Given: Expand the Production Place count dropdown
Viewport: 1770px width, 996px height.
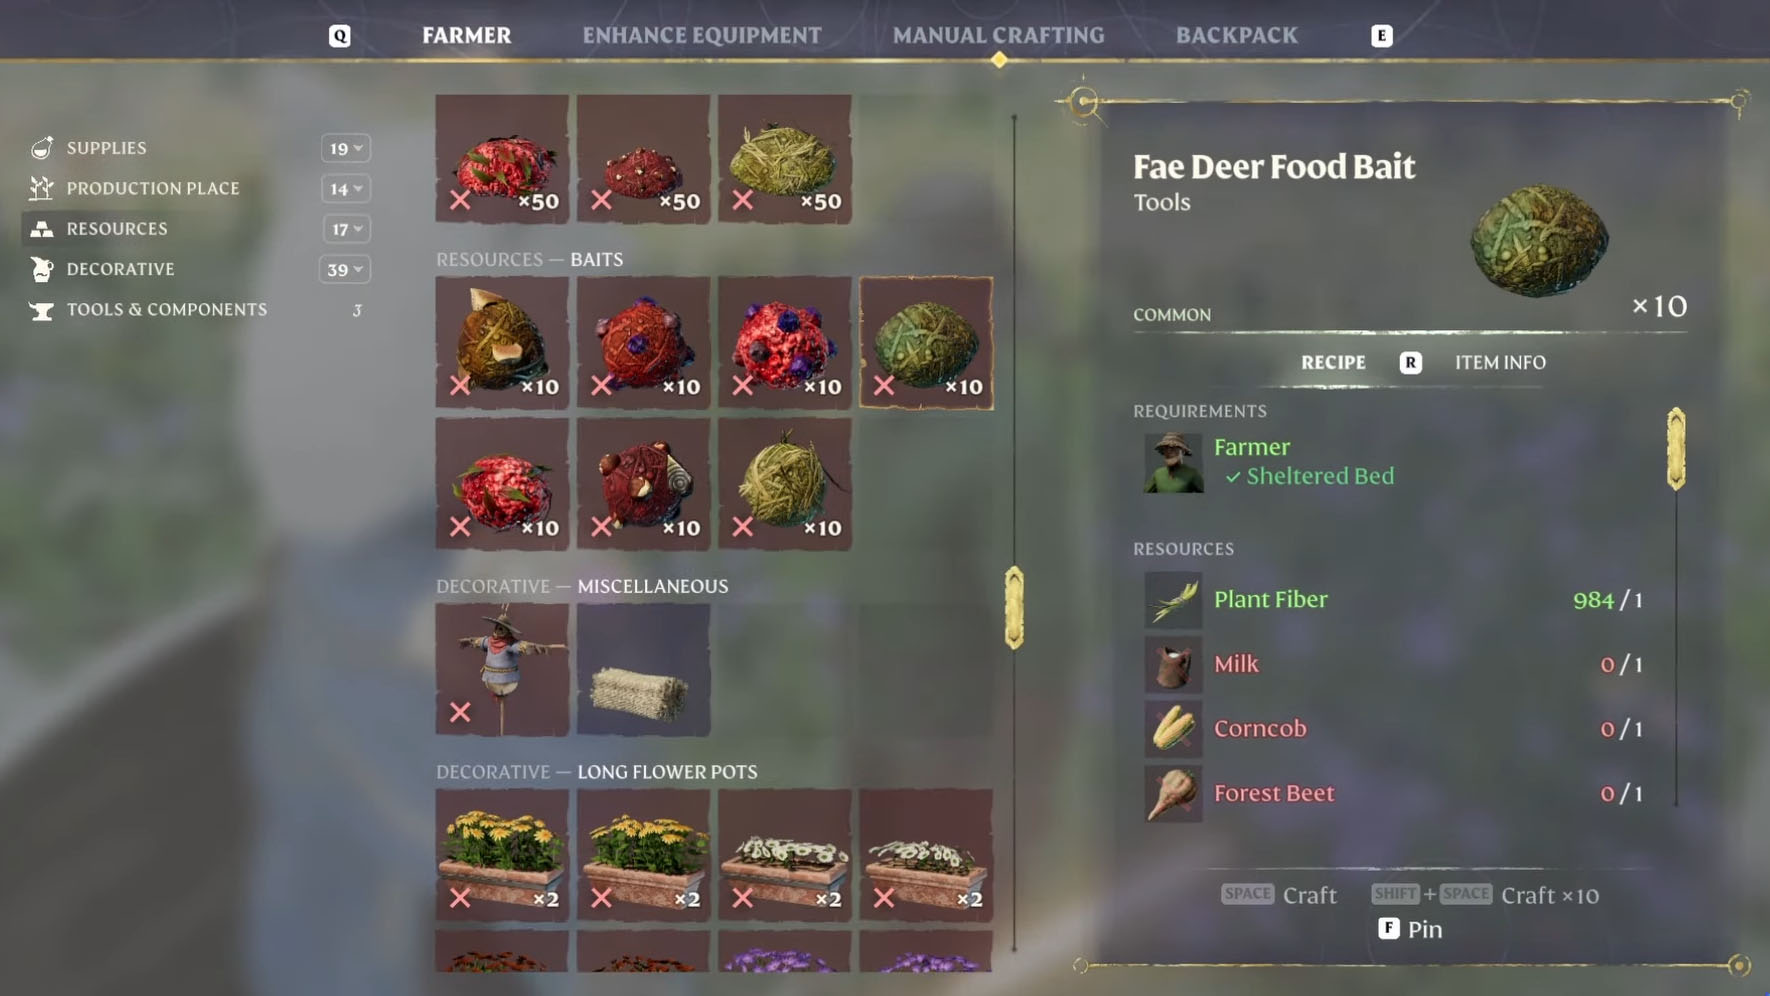Looking at the screenshot, I should pyautogui.click(x=345, y=188).
